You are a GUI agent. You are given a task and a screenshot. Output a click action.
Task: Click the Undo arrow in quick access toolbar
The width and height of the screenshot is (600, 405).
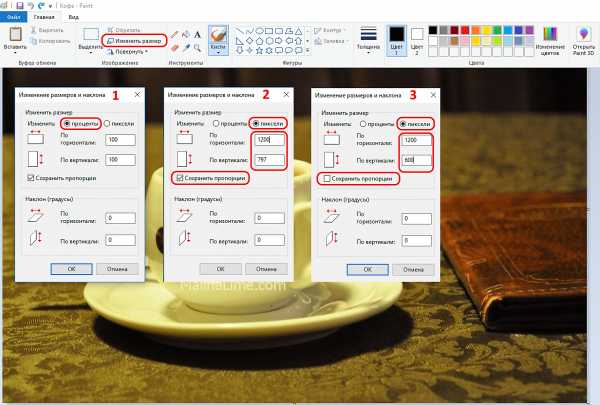pyautogui.click(x=31, y=6)
